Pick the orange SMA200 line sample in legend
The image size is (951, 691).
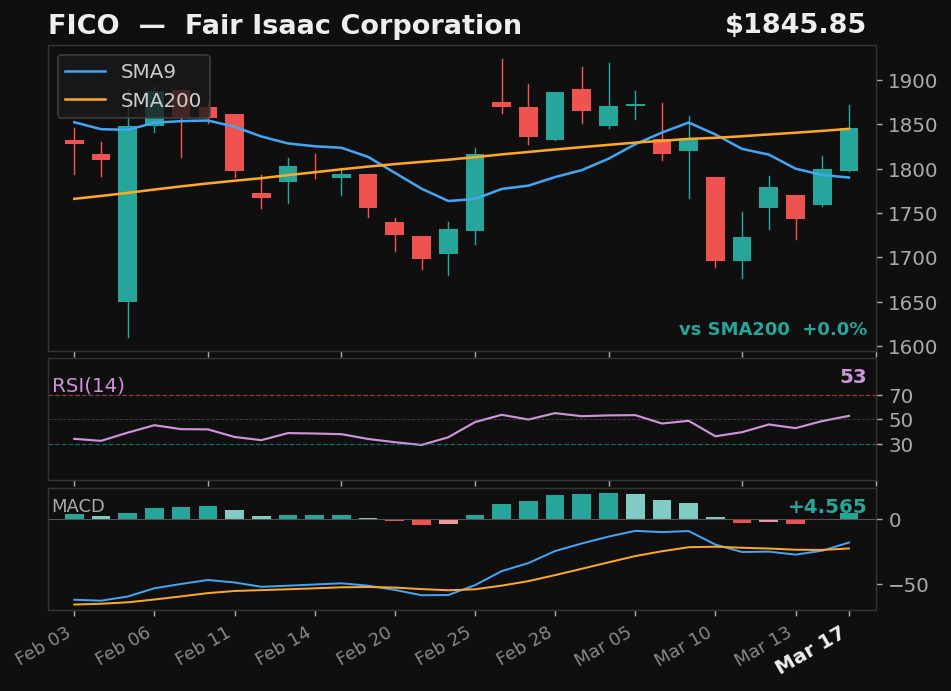[x=86, y=100]
